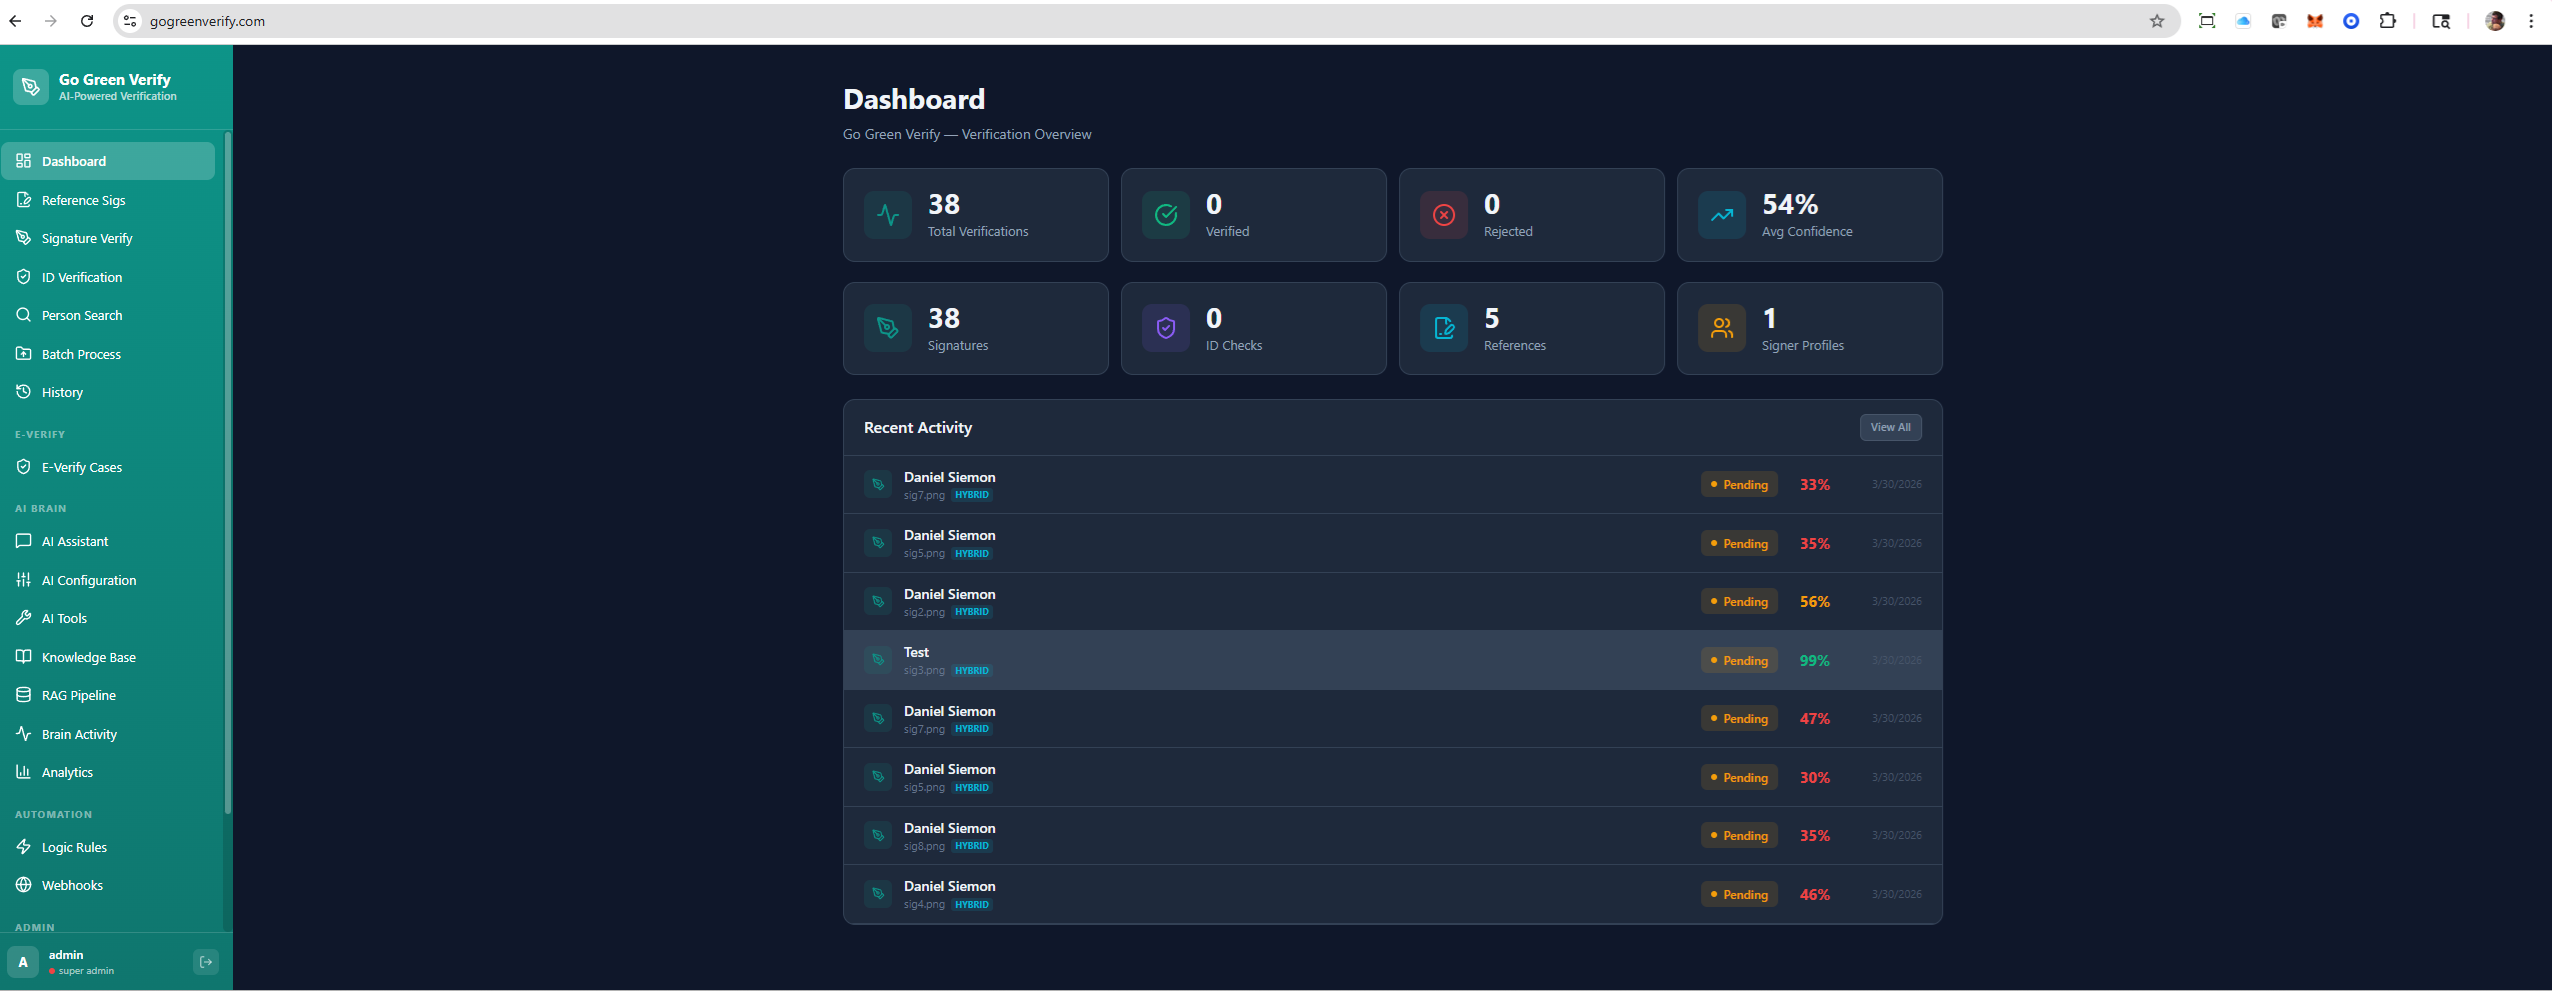Select the Pending badge on the 56% row
The image size is (2557, 991).
pos(1739,602)
